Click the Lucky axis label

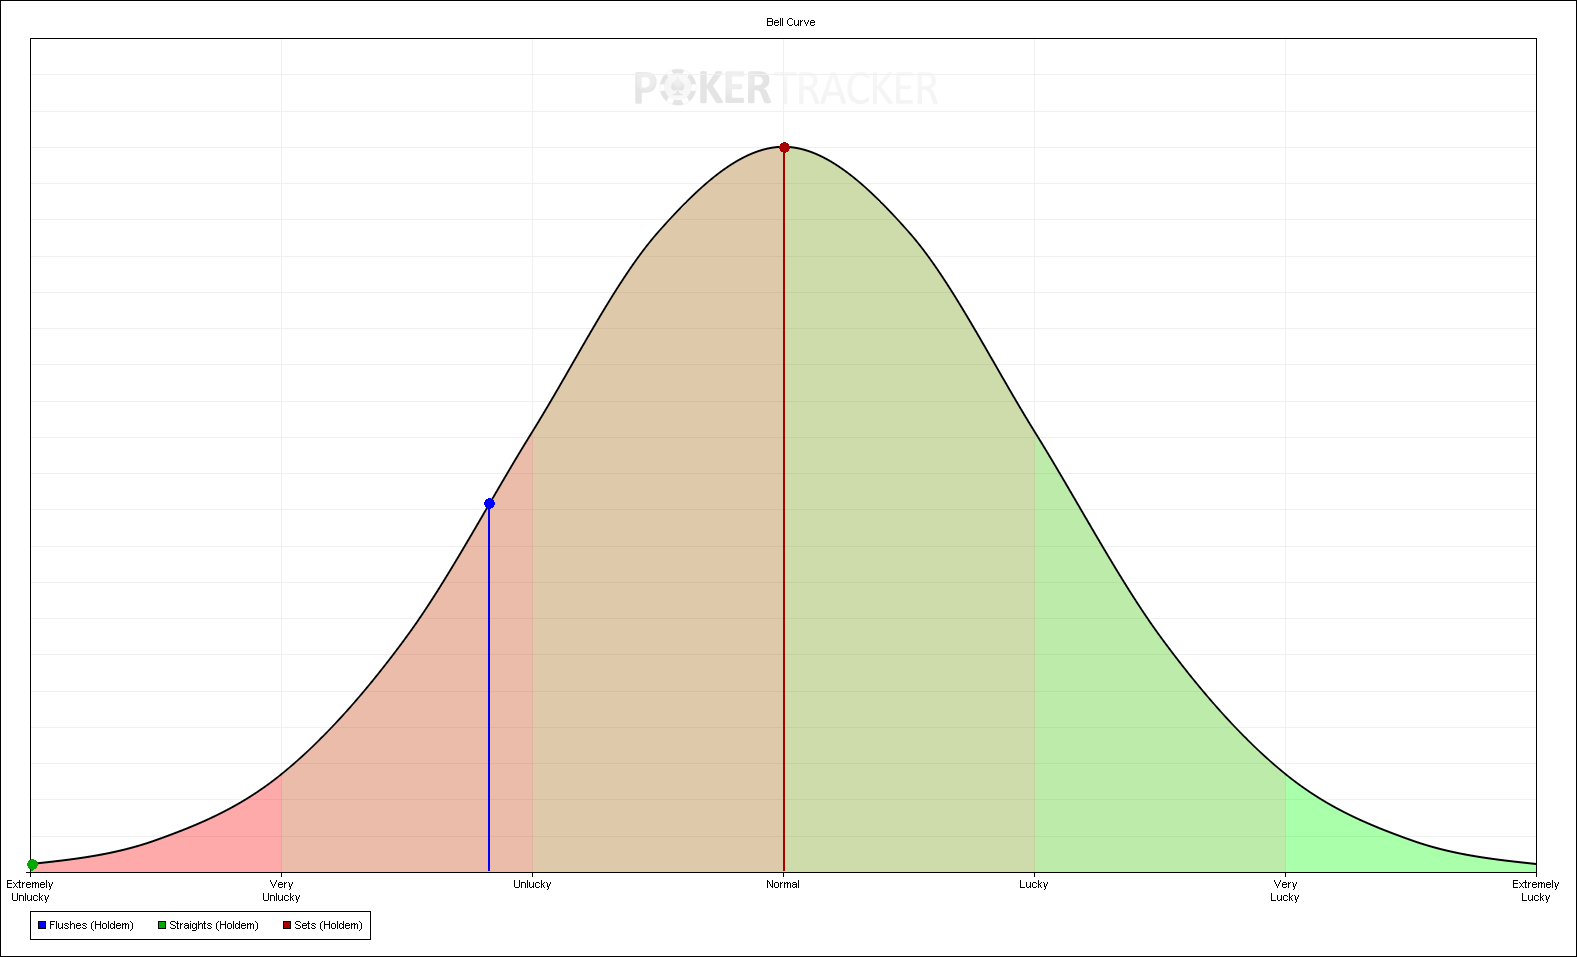pyautogui.click(x=1034, y=884)
